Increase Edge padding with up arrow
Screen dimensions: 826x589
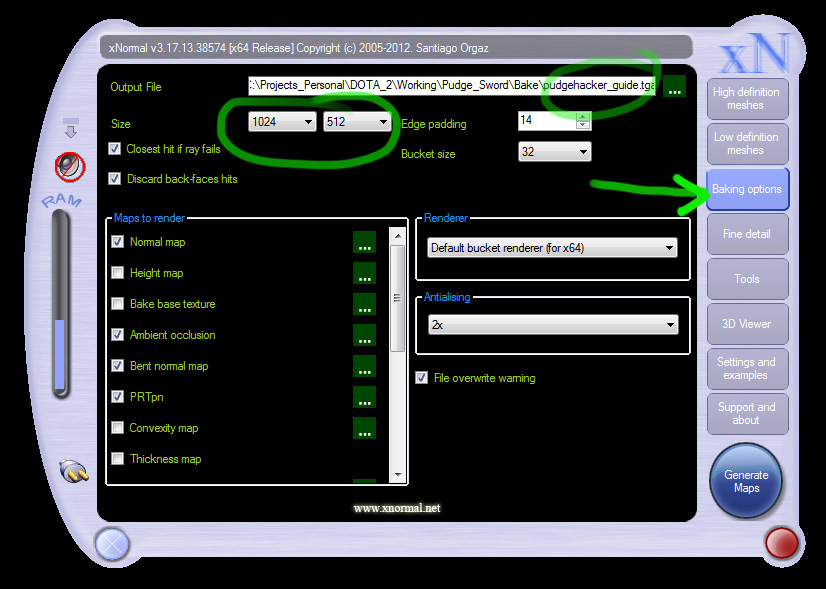point(583,117)
